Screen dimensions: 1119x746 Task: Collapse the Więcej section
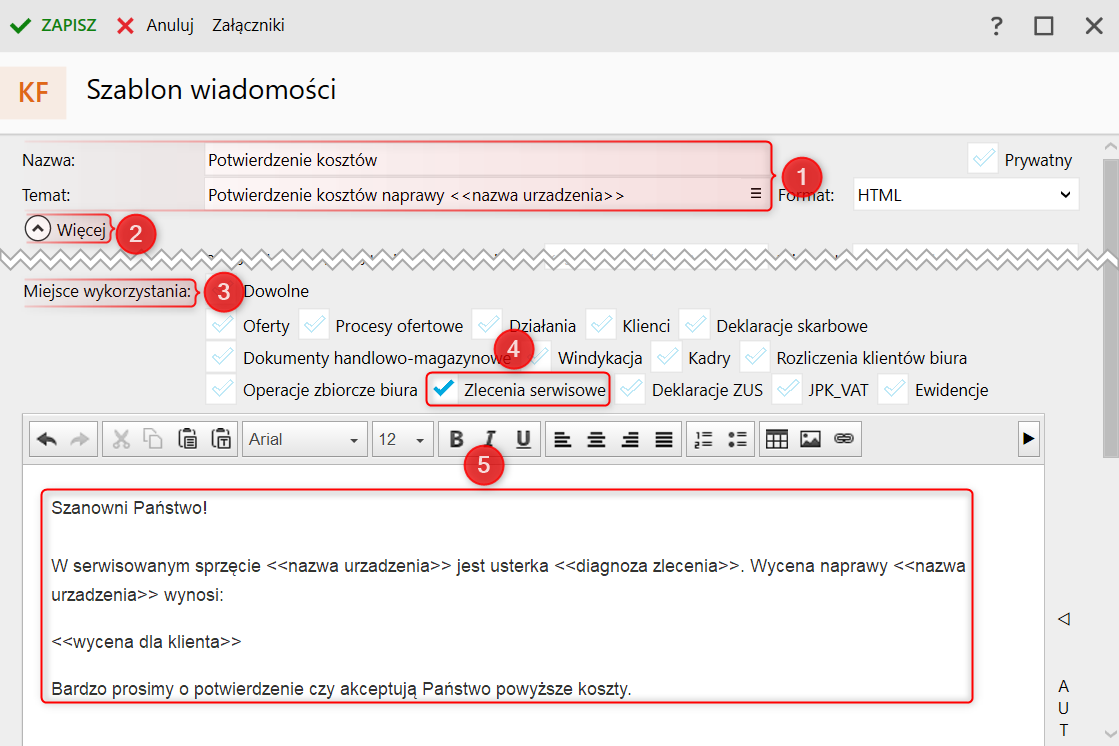click(x=38, y=229)
